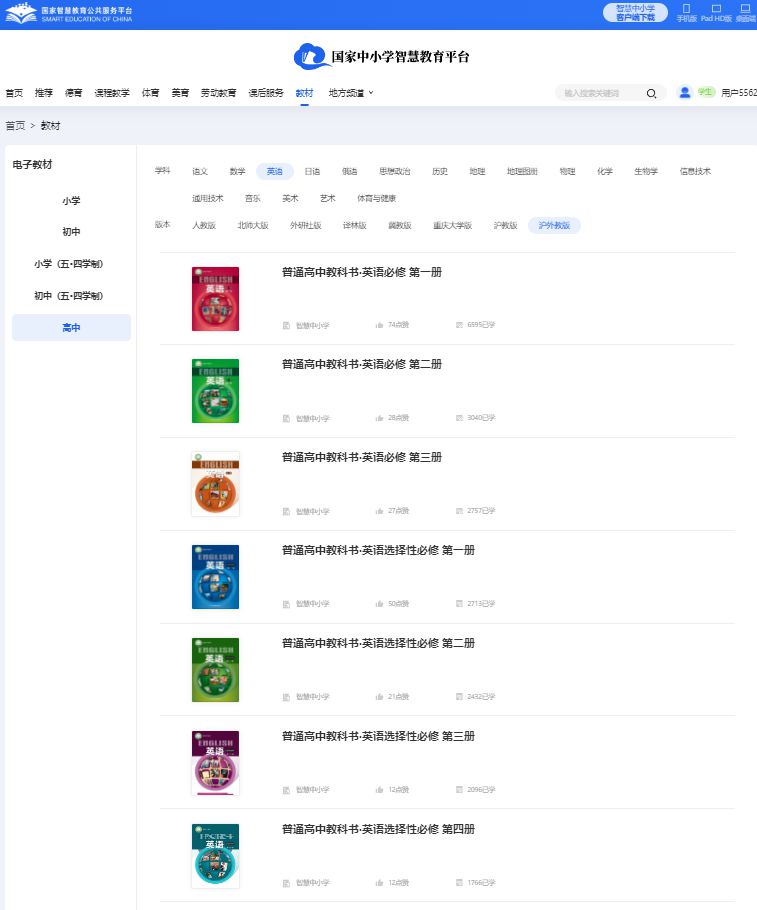Image resolution: width=757 pixels, height=910 pixels.
Task: Select the 数学 subject filter
Action: pyautogui.click(x=237, y=171)
